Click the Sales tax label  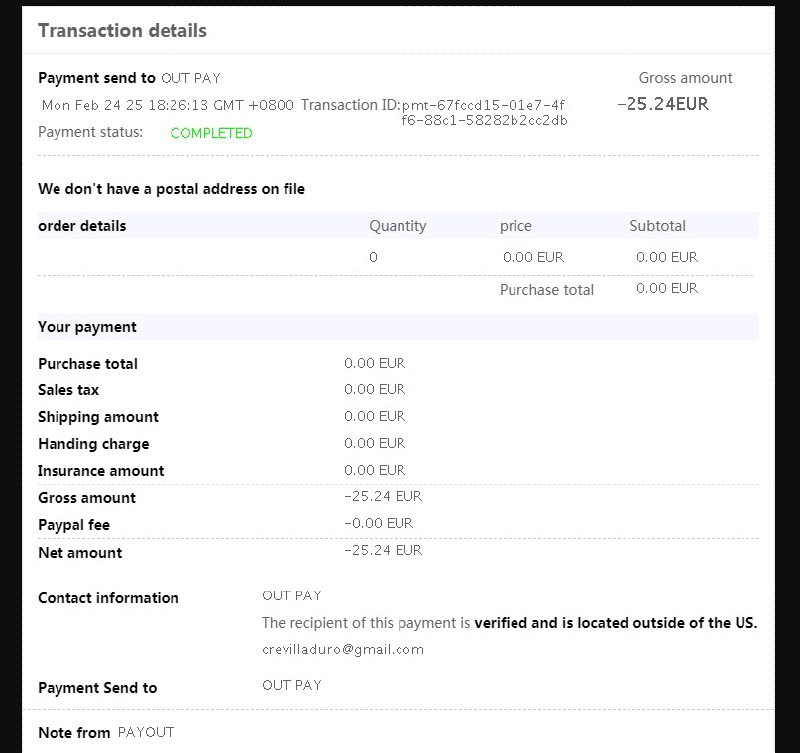click(68, 390)
